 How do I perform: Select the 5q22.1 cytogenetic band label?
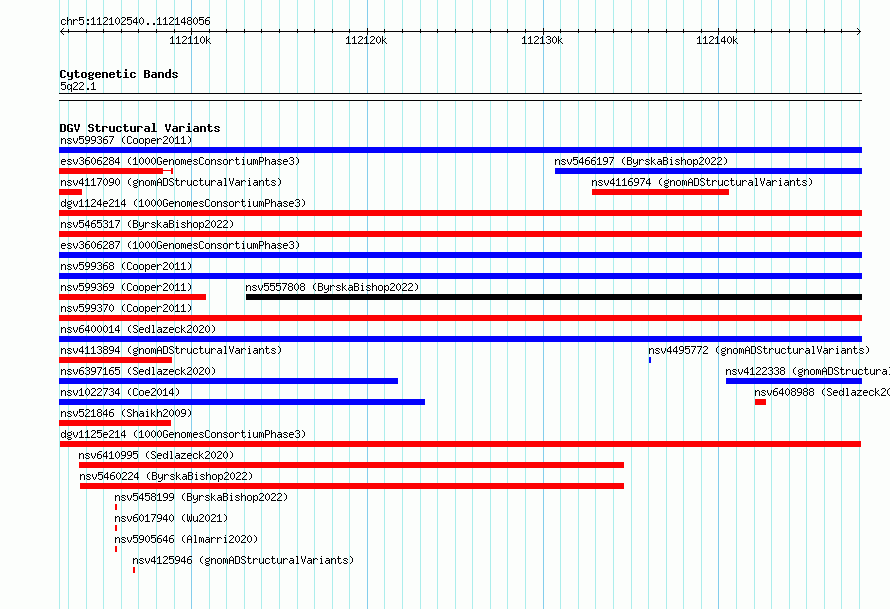[x=78, y=86]
